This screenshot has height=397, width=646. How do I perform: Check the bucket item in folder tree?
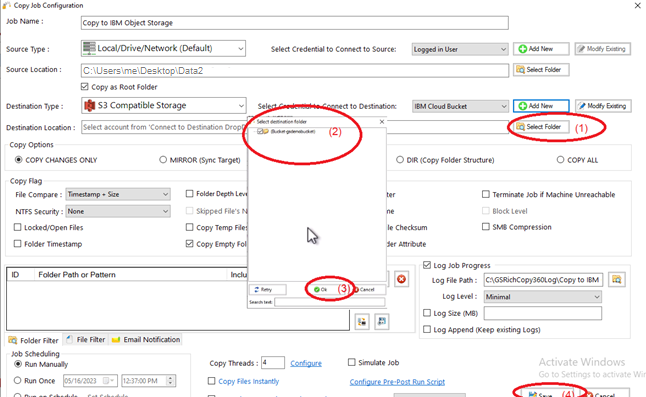(x=260, y=131)
